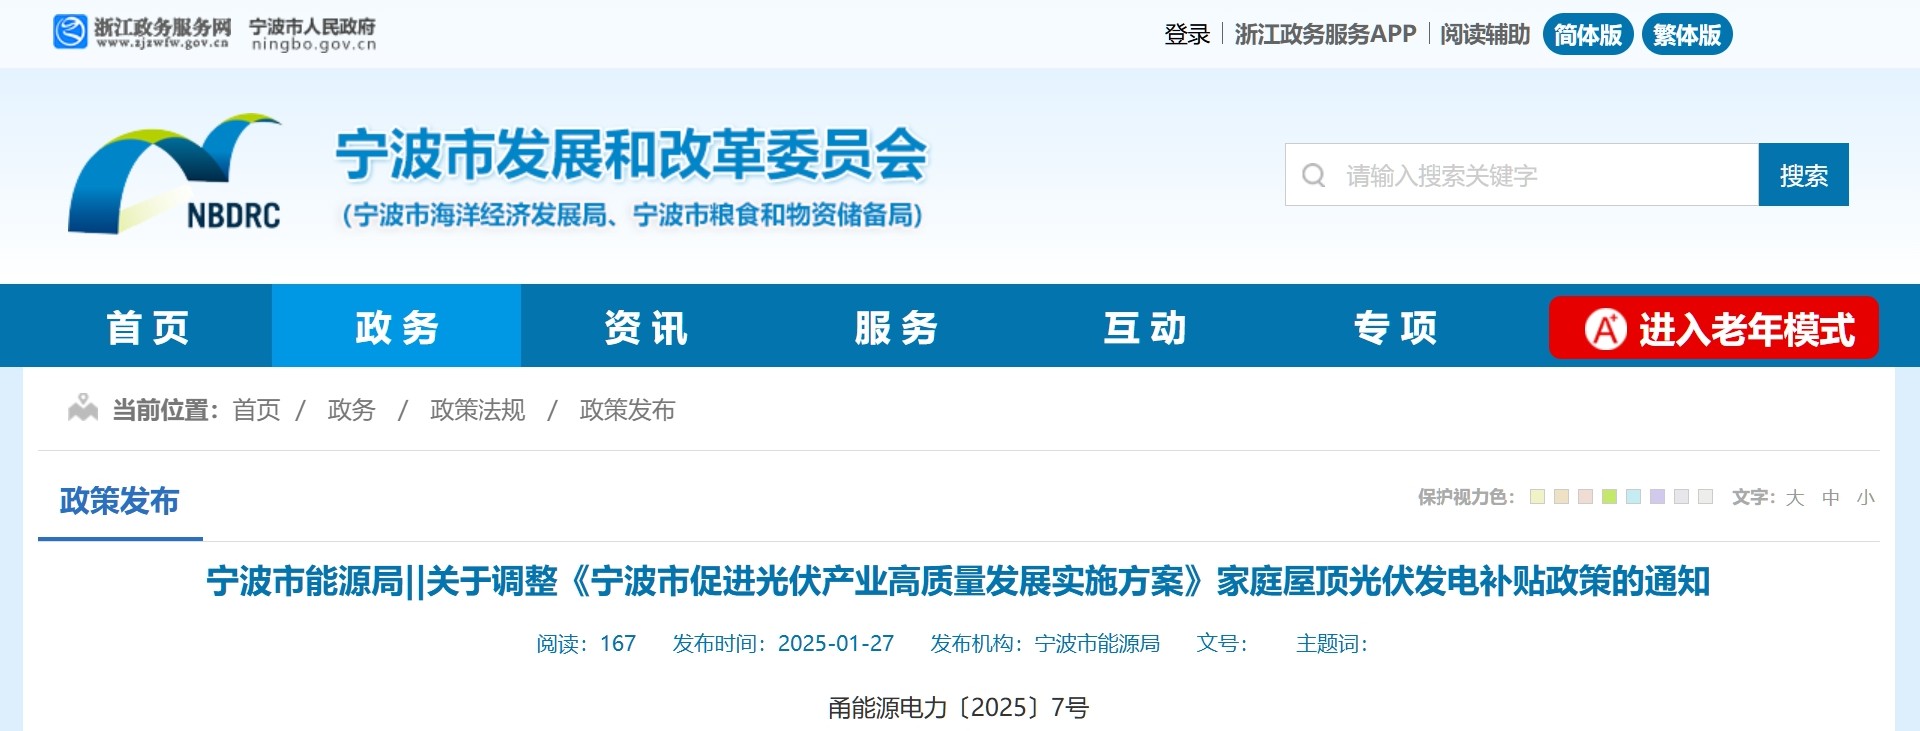Pick the bright green eye-protection color swatch

(1609, 497)
